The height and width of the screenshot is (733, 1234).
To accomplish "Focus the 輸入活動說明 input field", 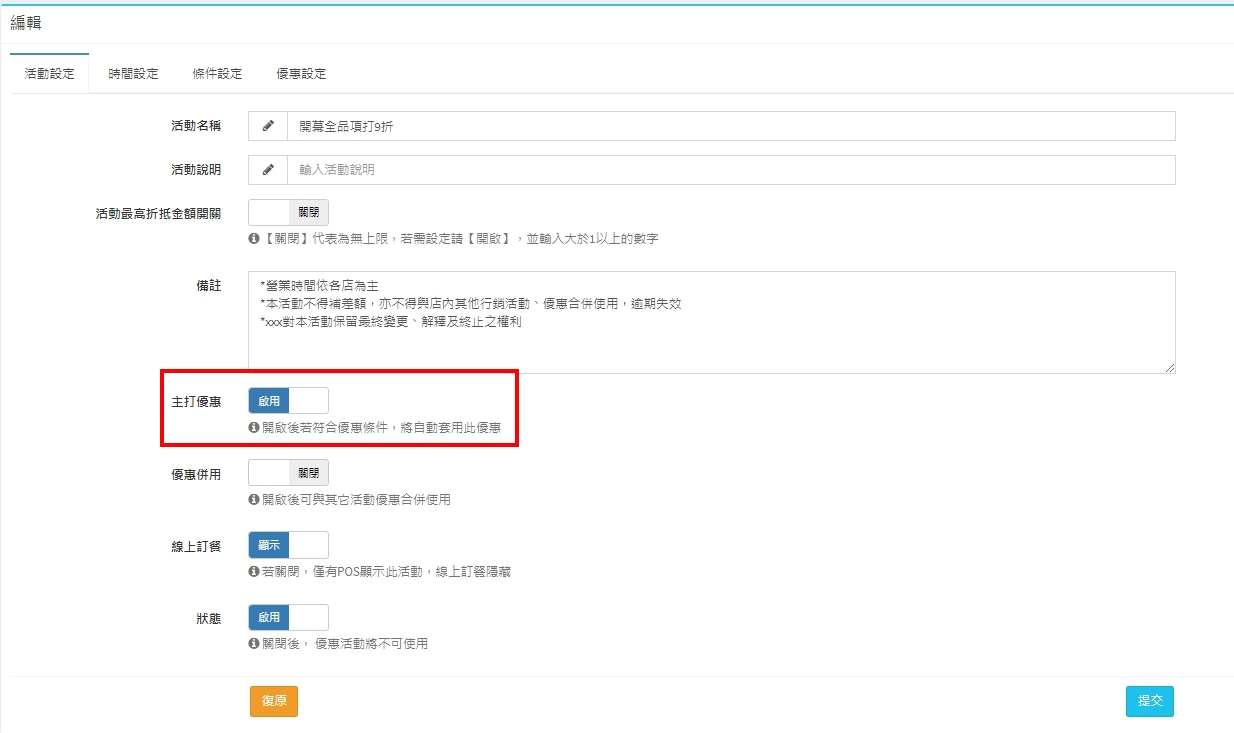I will (x=730, y=170).
